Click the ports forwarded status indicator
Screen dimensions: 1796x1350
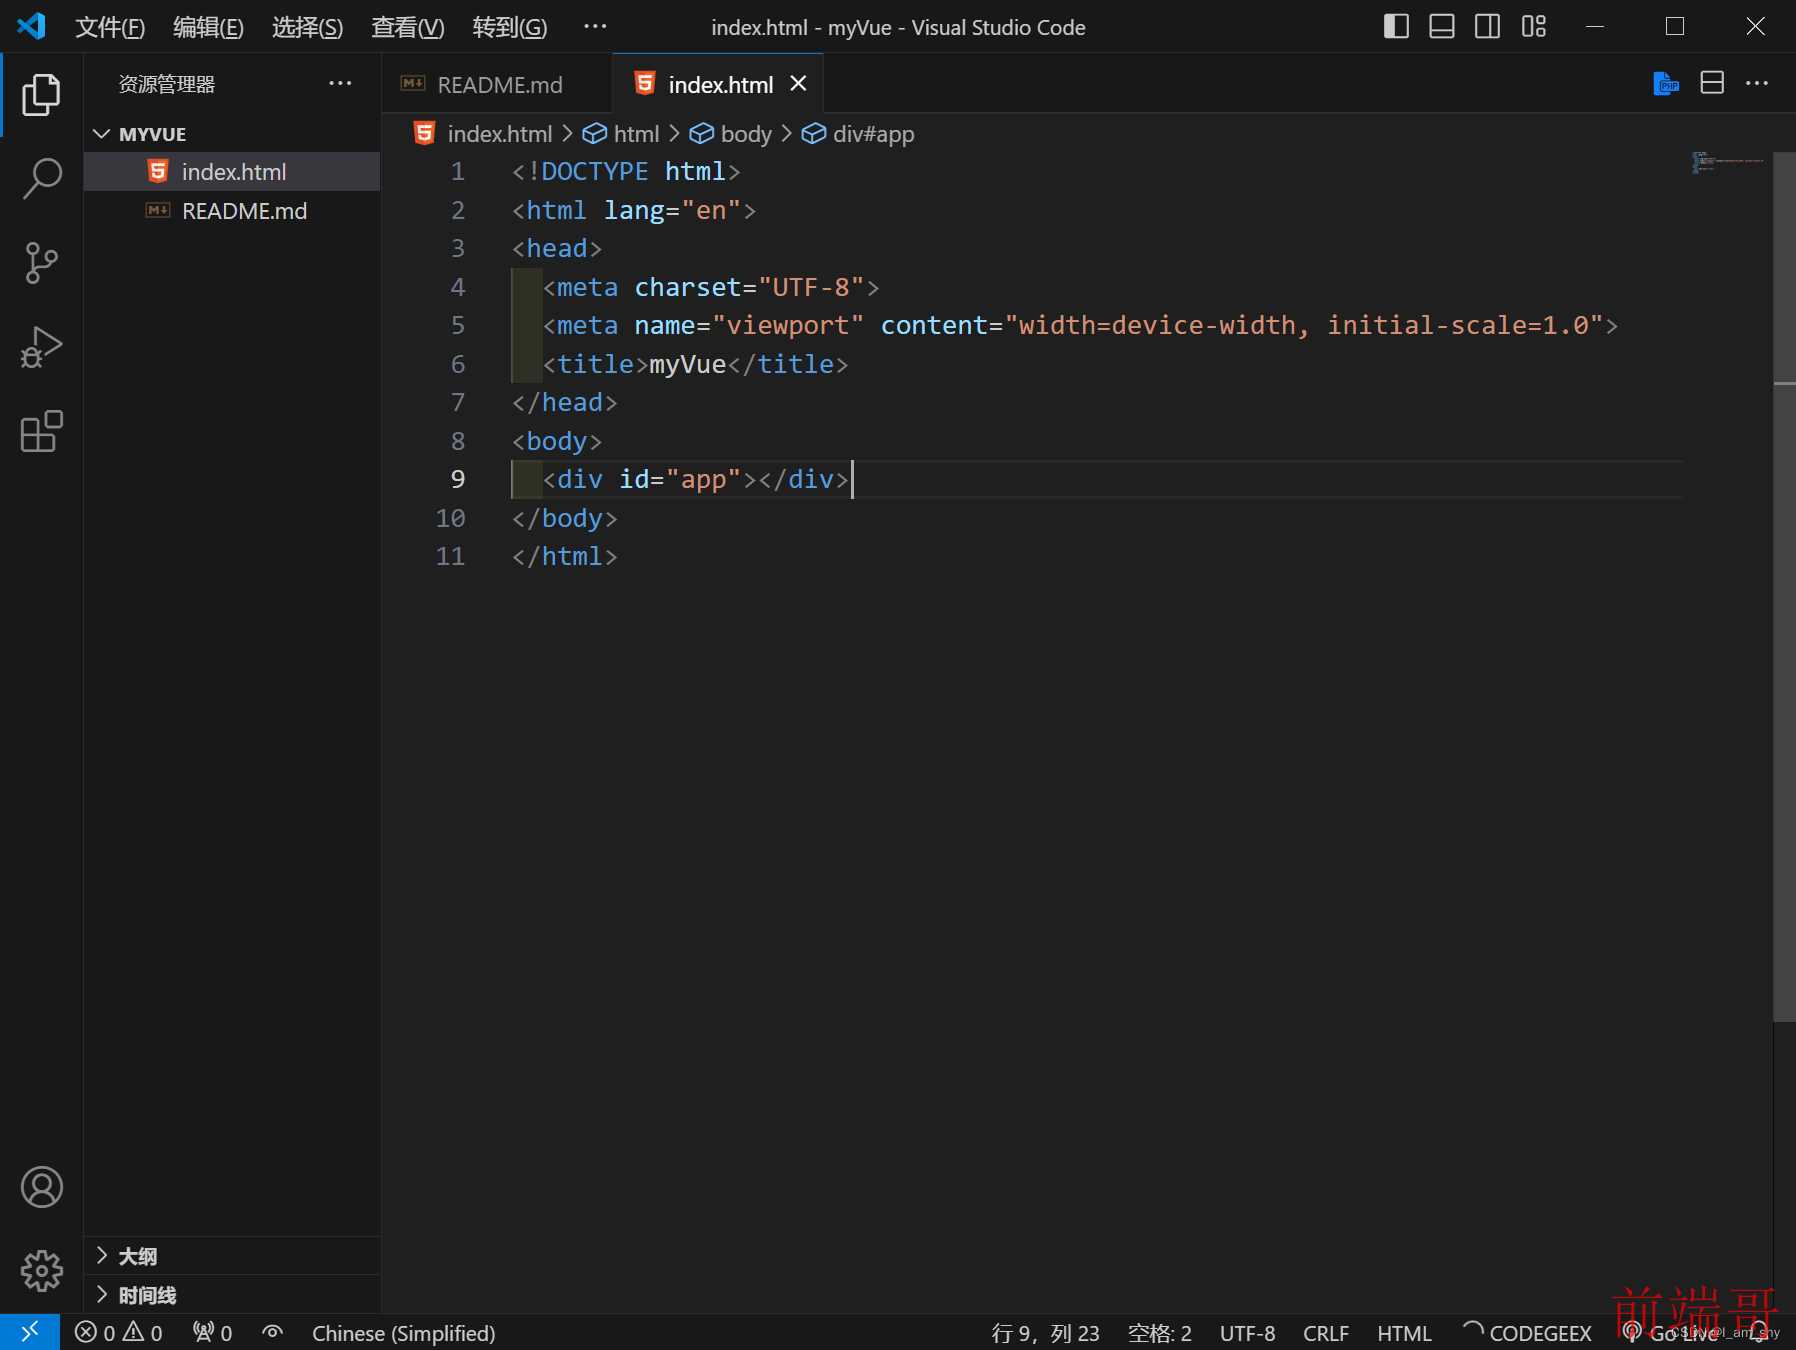coord(212,1333)
